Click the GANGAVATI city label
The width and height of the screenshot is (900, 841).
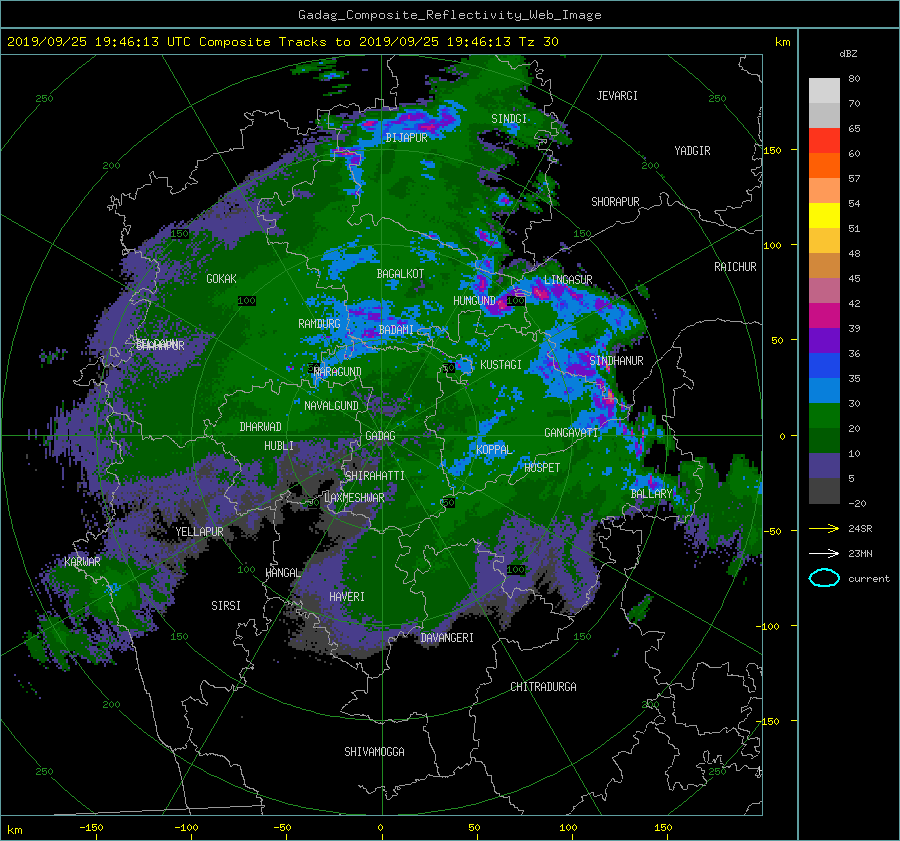click(571, 433)
